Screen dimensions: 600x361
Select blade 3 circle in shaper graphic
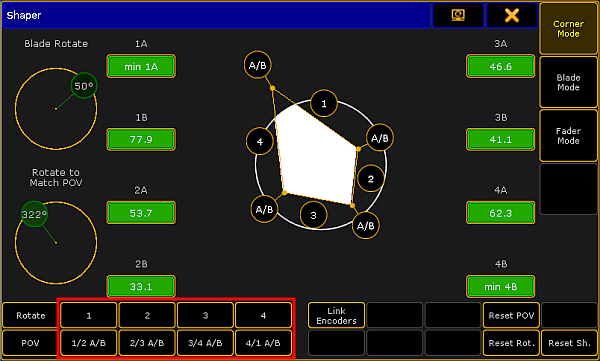(313, 216)
